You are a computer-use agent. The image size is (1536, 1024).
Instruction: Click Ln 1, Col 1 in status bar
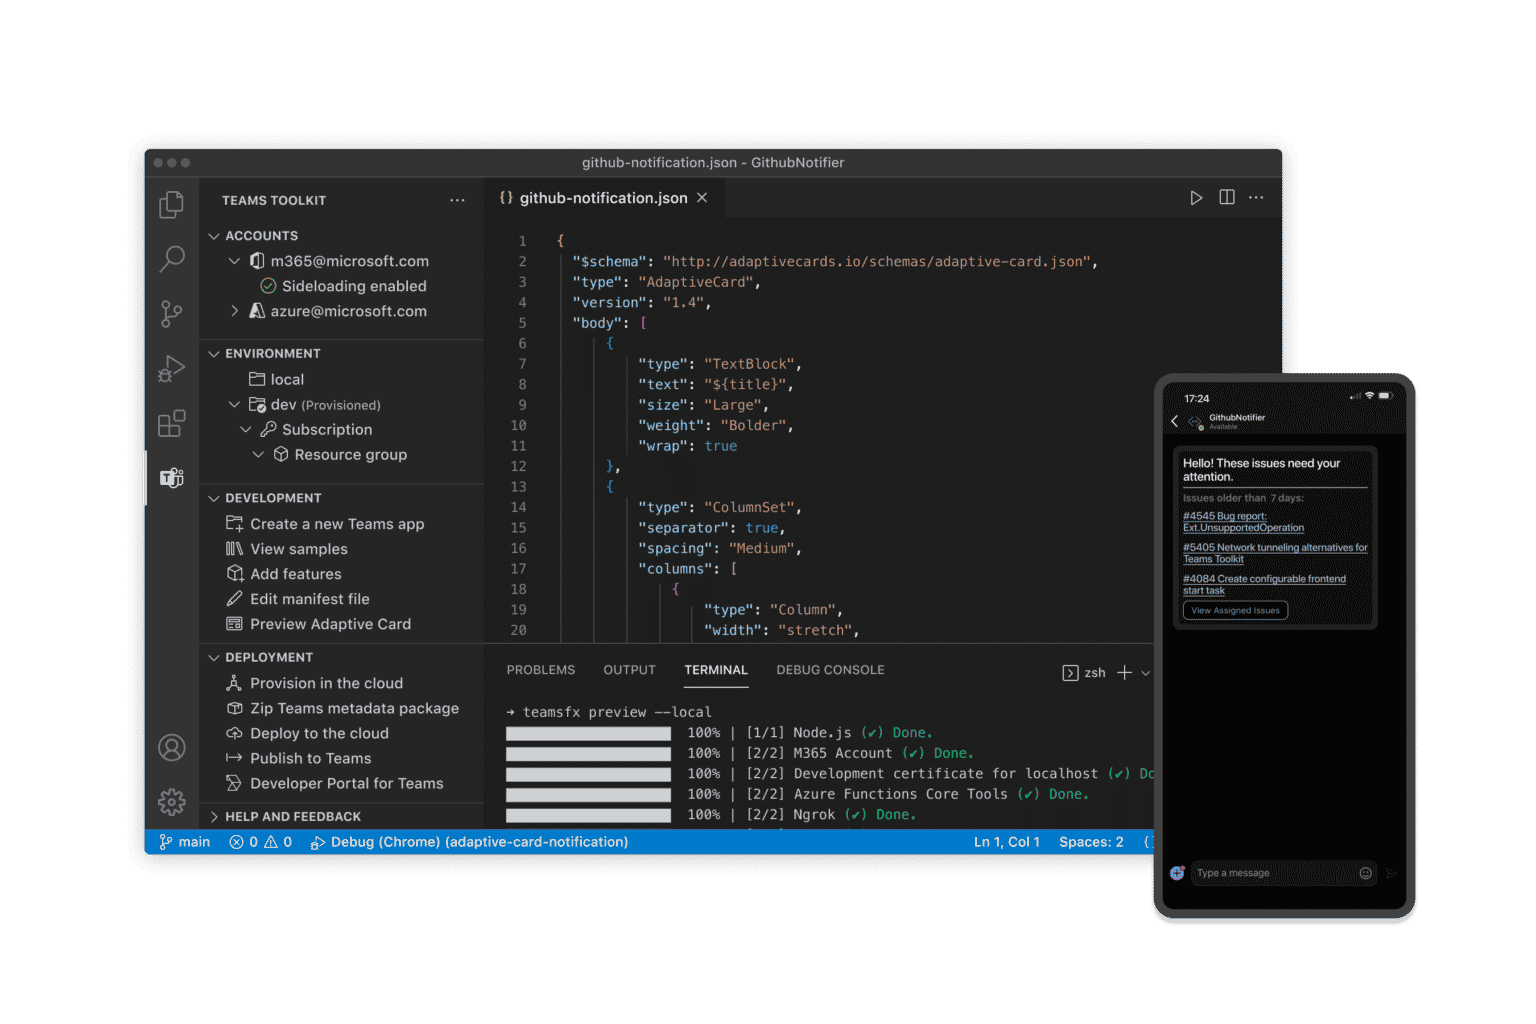1007,842
